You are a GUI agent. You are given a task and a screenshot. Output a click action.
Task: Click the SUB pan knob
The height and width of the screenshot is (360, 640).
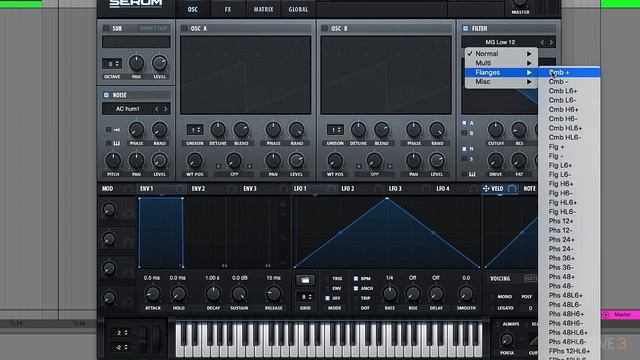136,63
